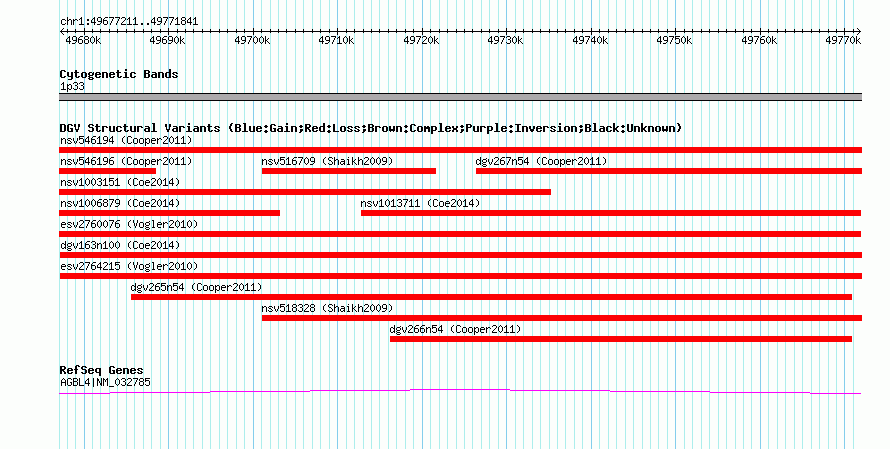Image resolution: width=890 pixels, height=449 pixels.
Task: Click the 49740k ruler tick label
Action: click(590, 40)
